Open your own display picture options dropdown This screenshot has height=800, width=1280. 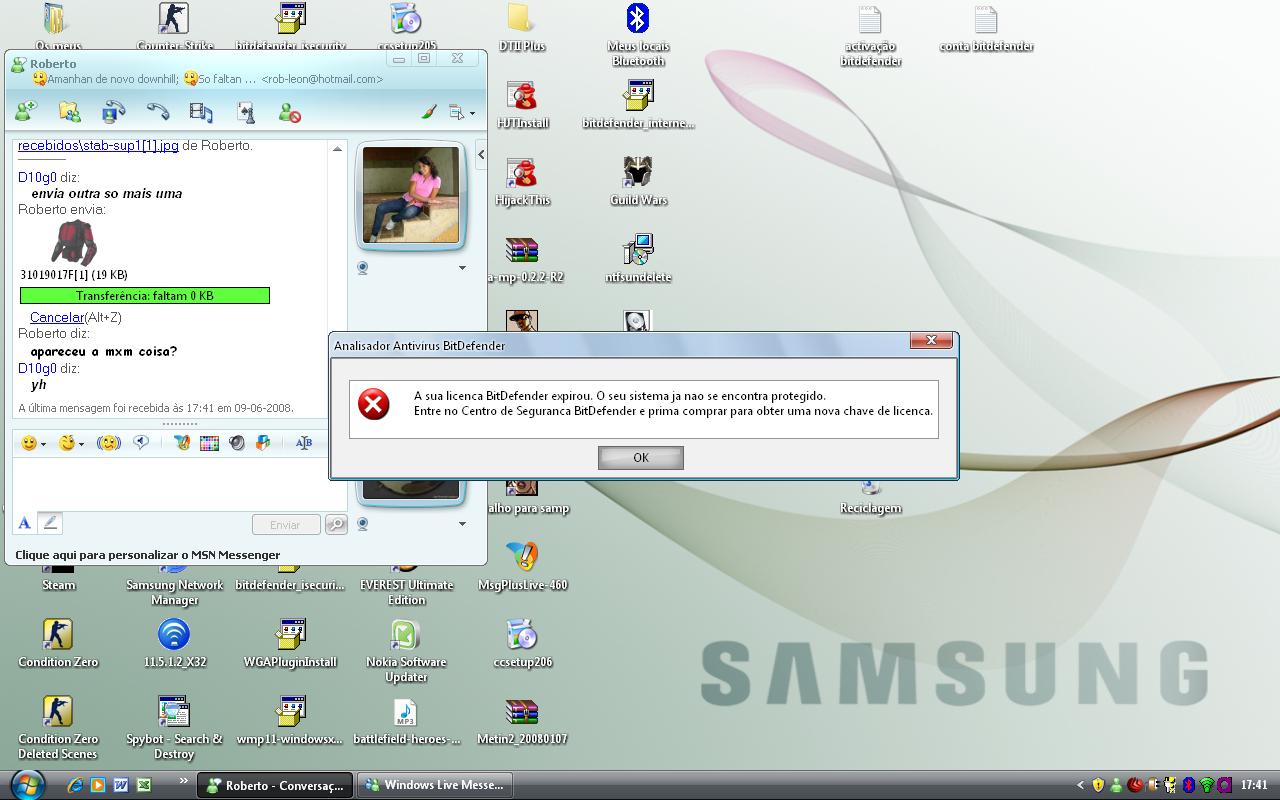point(462,524)
